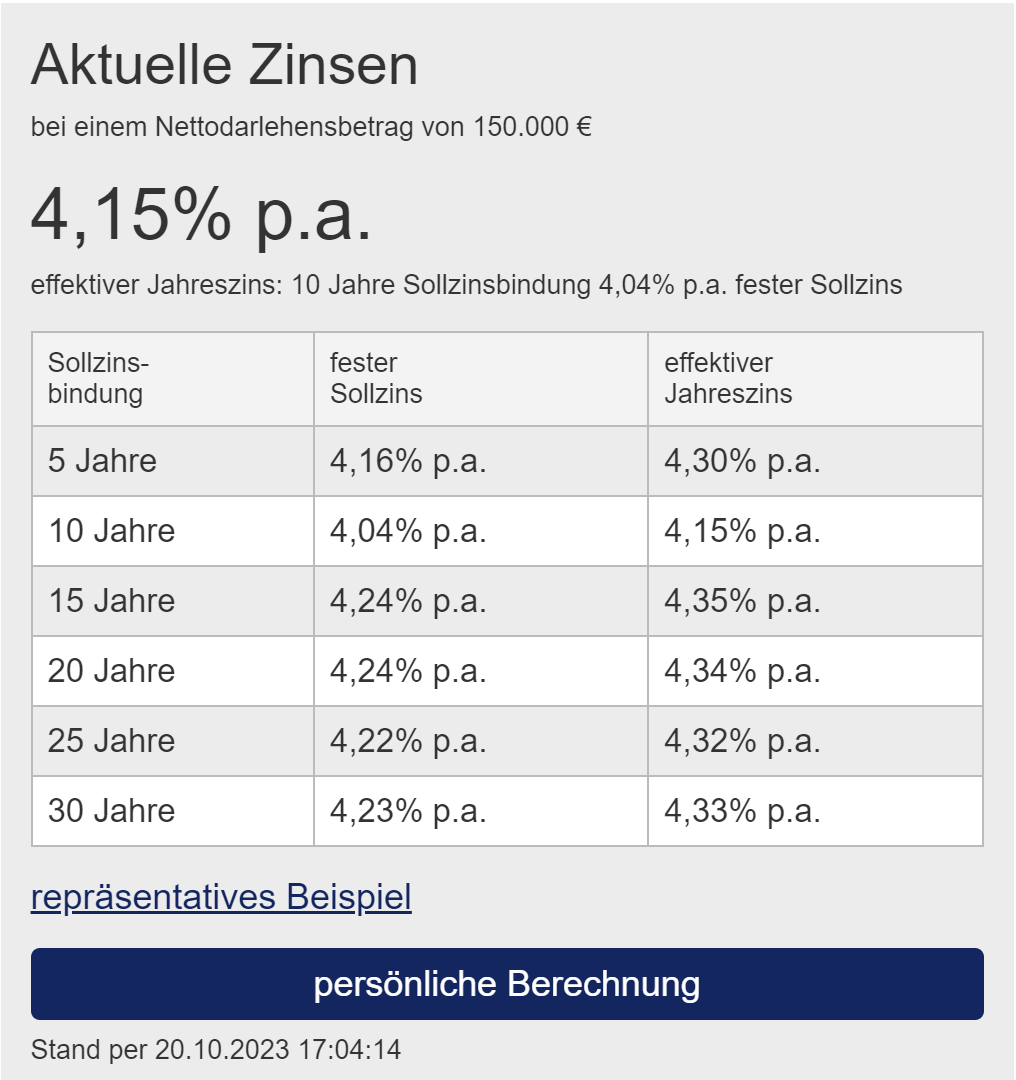The image size is (1016, 1080).
Task: Pick the 20 Jahre row label
Action: pos(111,671)
